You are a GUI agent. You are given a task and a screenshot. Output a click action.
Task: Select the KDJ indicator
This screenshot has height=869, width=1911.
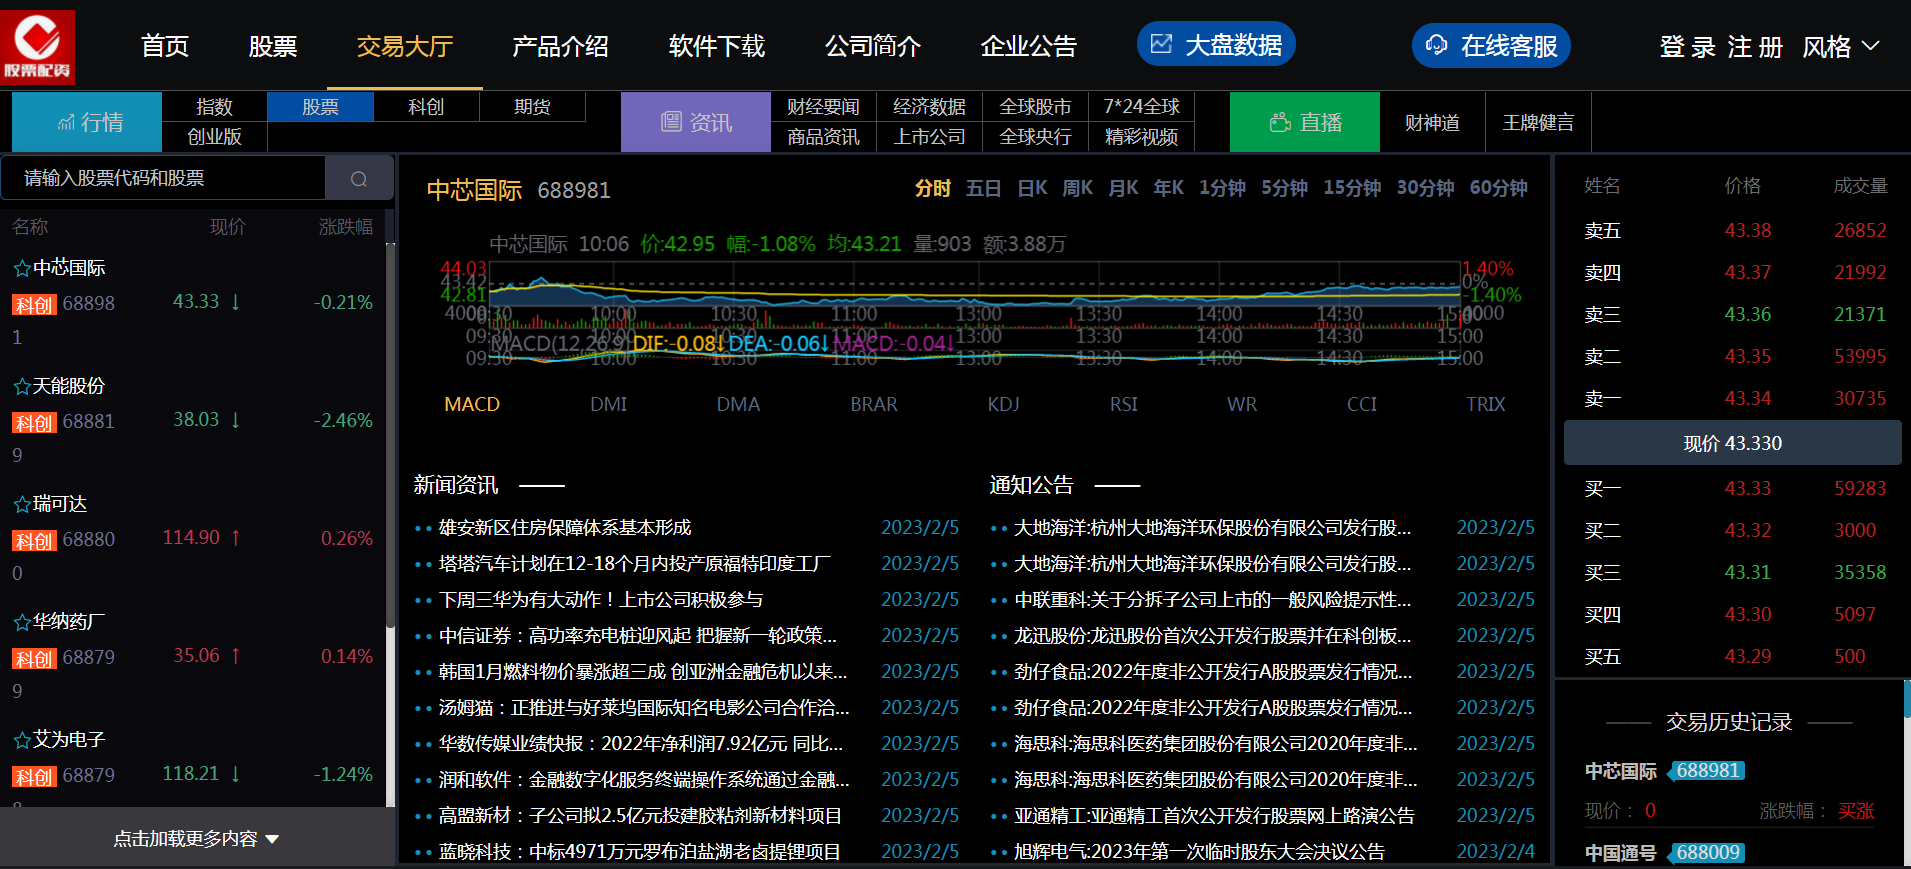point(1004,404)
